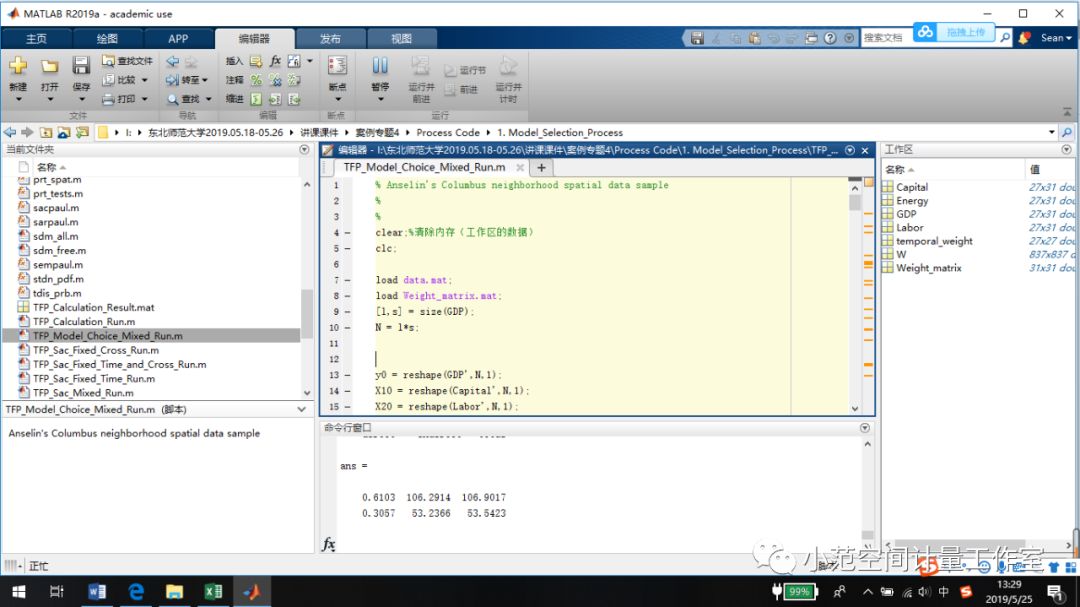Click the Compare (比较) button
Viewport: 1080px width, 607px height.
(120, 80)
